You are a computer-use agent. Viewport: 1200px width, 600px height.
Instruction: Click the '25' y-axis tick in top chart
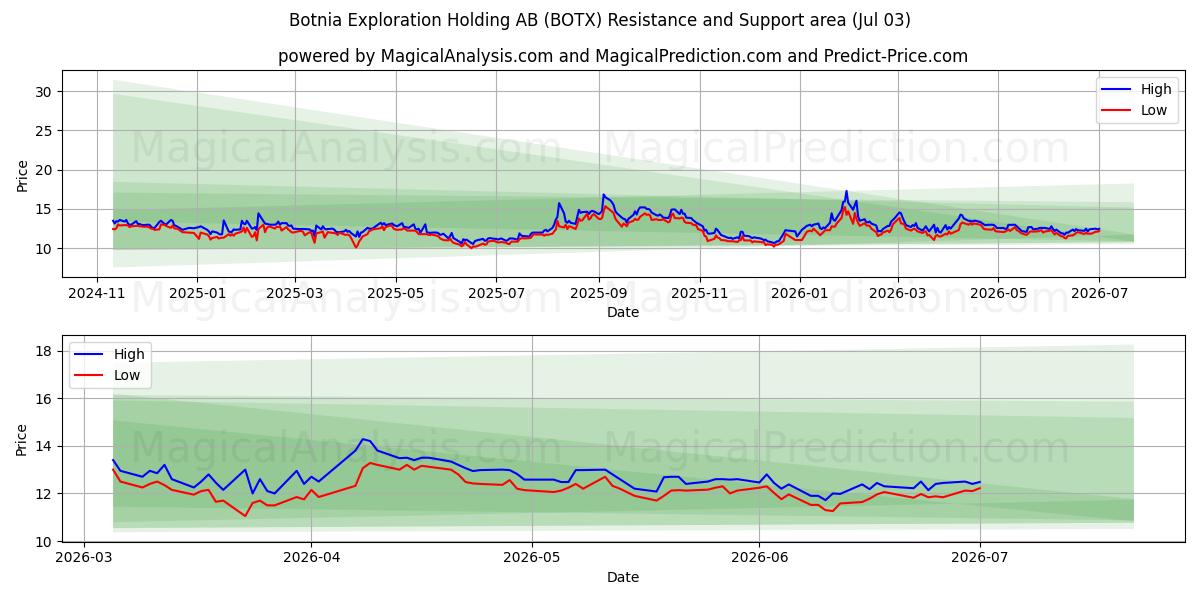click(x=46, y=131)
